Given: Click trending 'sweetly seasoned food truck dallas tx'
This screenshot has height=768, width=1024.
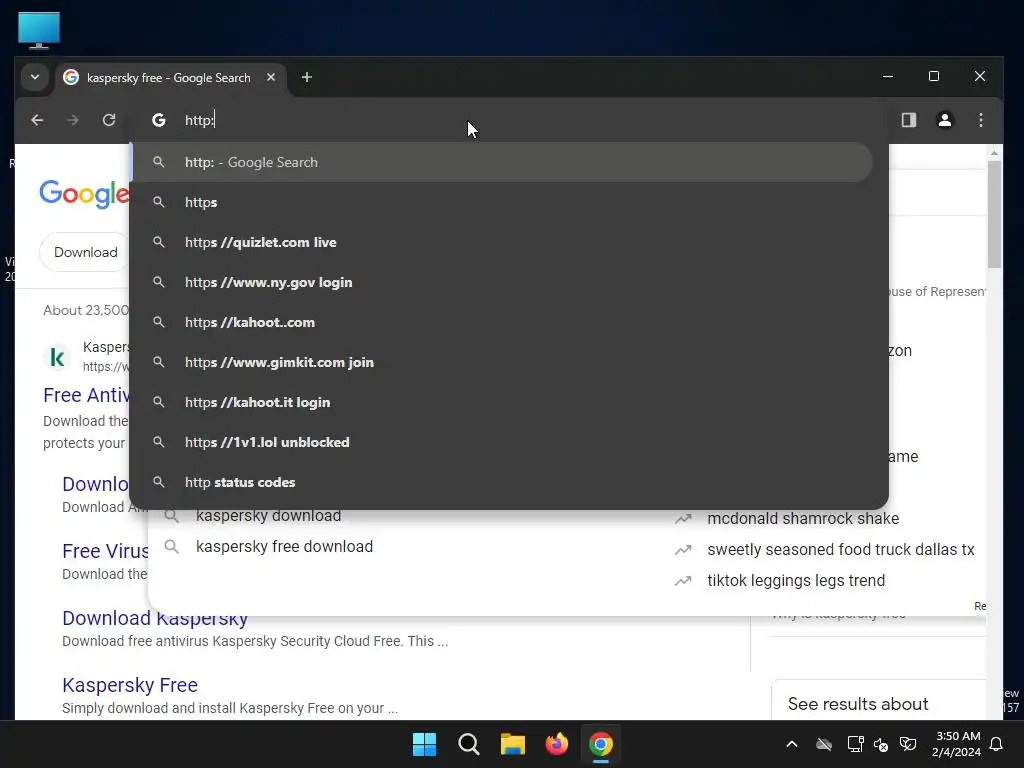Looking at the screenshot, I should 840,550.
